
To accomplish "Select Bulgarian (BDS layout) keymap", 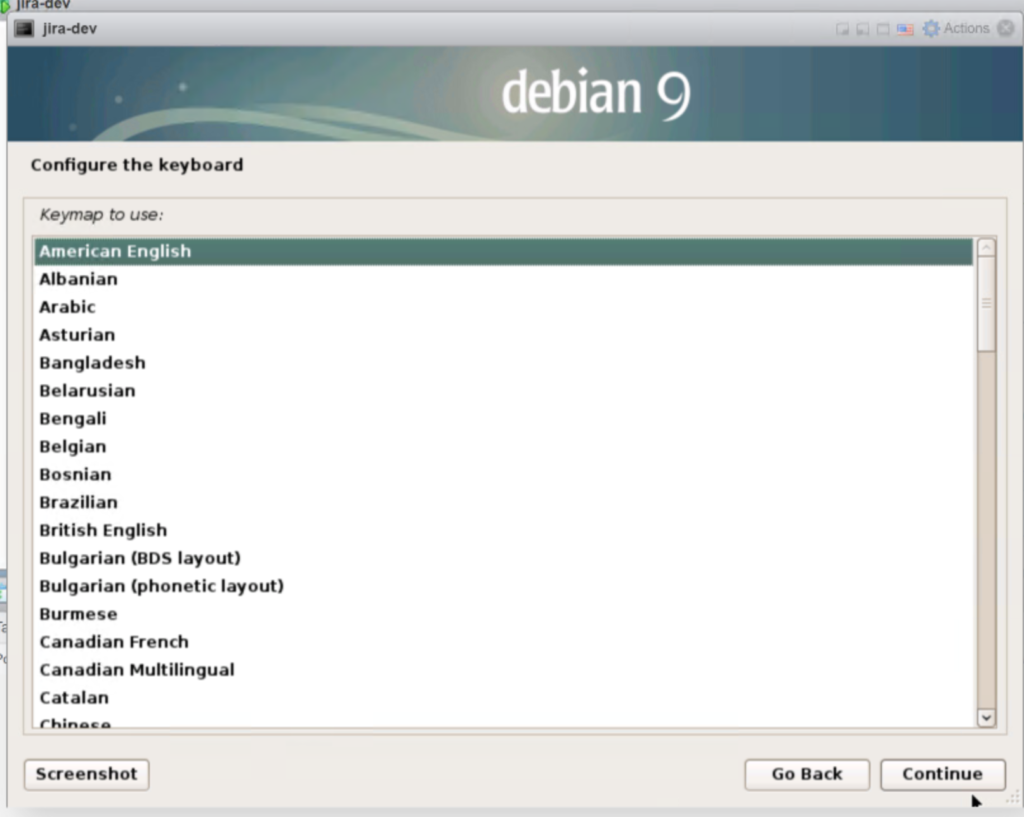I will (x=504, y=558).
